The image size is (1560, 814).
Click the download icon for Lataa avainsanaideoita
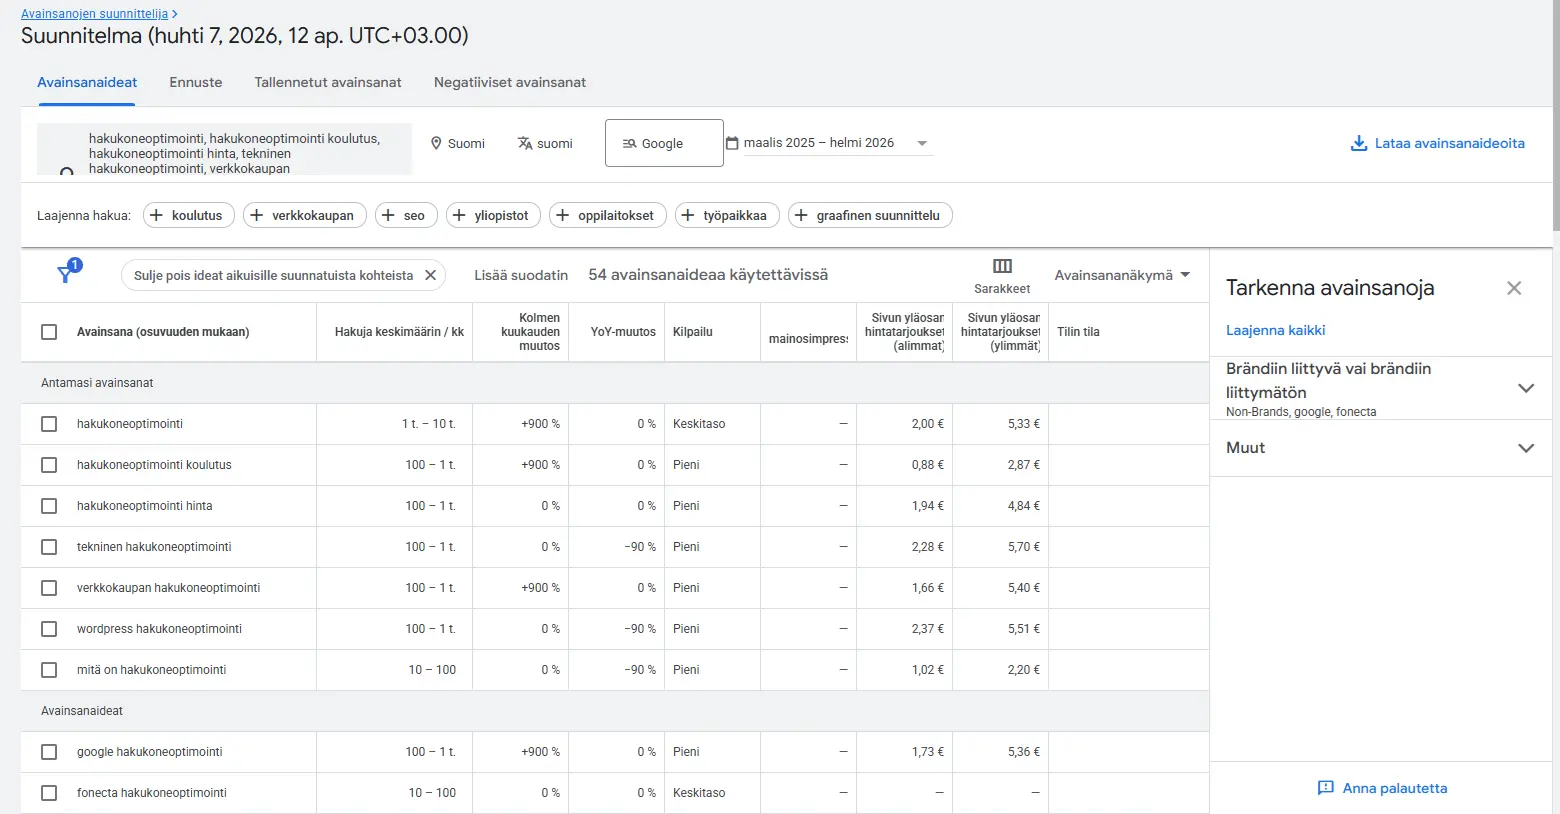[x=1358, y=143]
